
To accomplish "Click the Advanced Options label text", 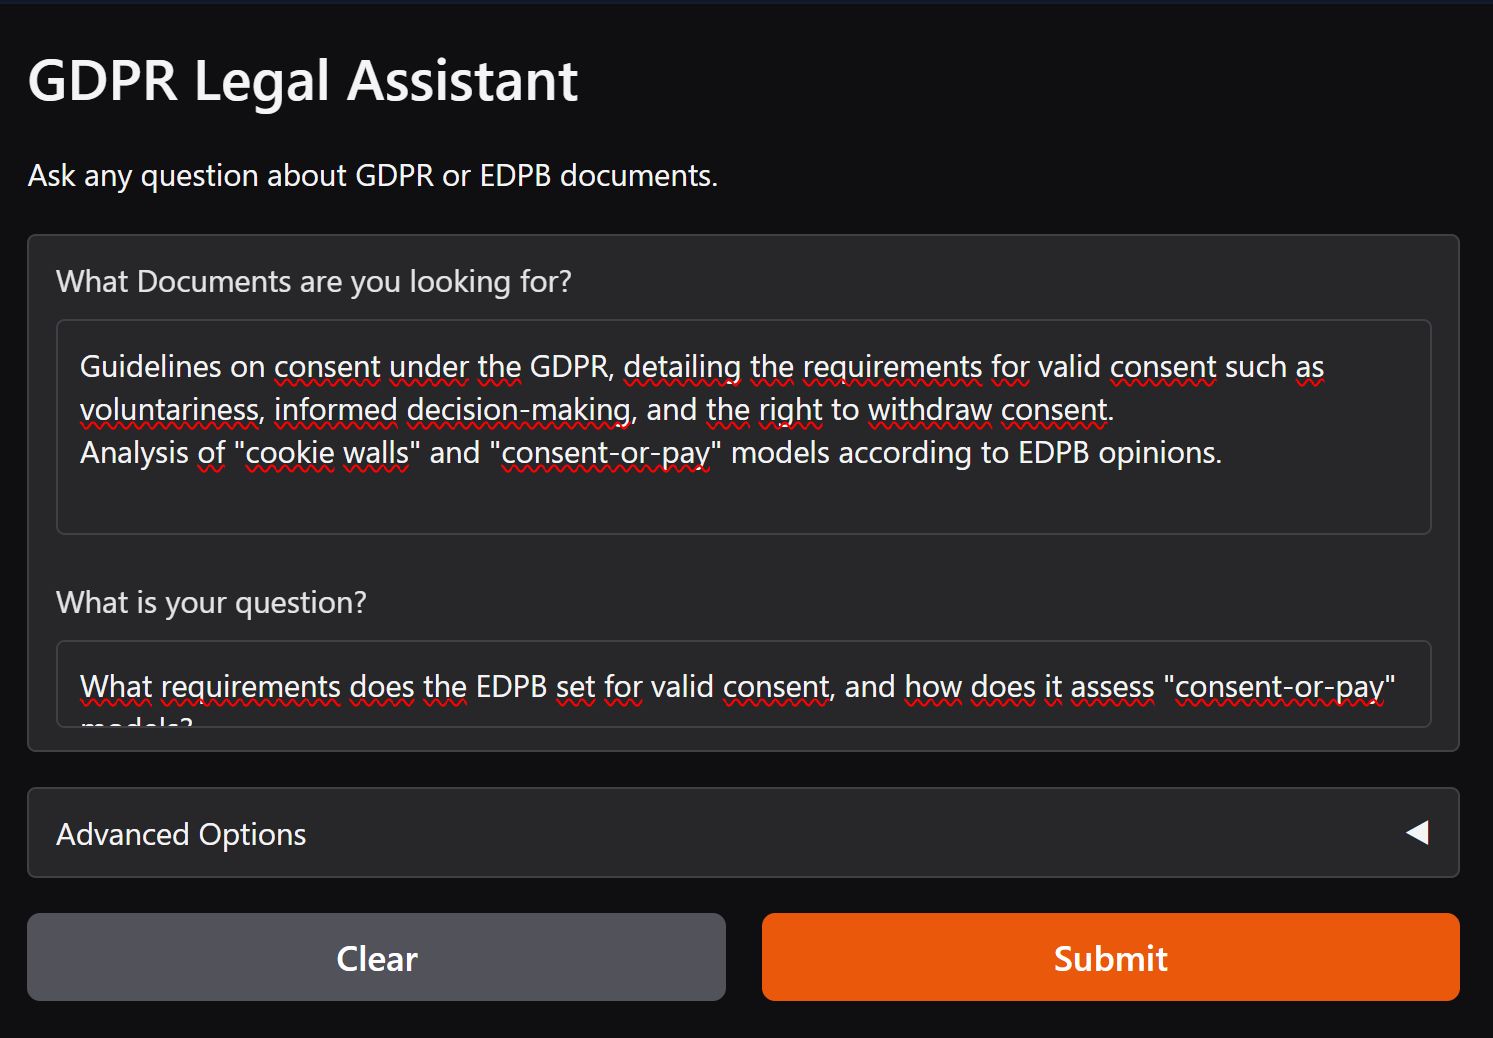I will pos(181,833).
